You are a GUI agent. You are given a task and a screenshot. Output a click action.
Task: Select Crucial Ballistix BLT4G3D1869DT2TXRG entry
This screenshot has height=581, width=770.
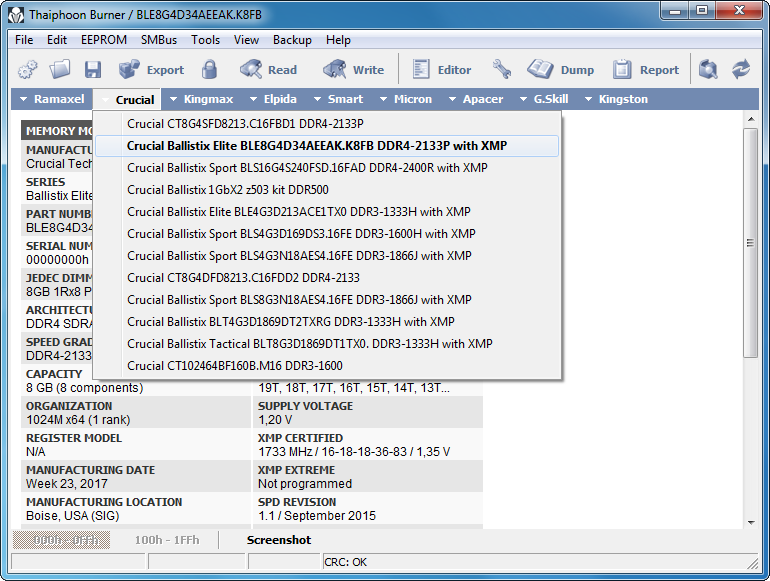pos(327,322)
